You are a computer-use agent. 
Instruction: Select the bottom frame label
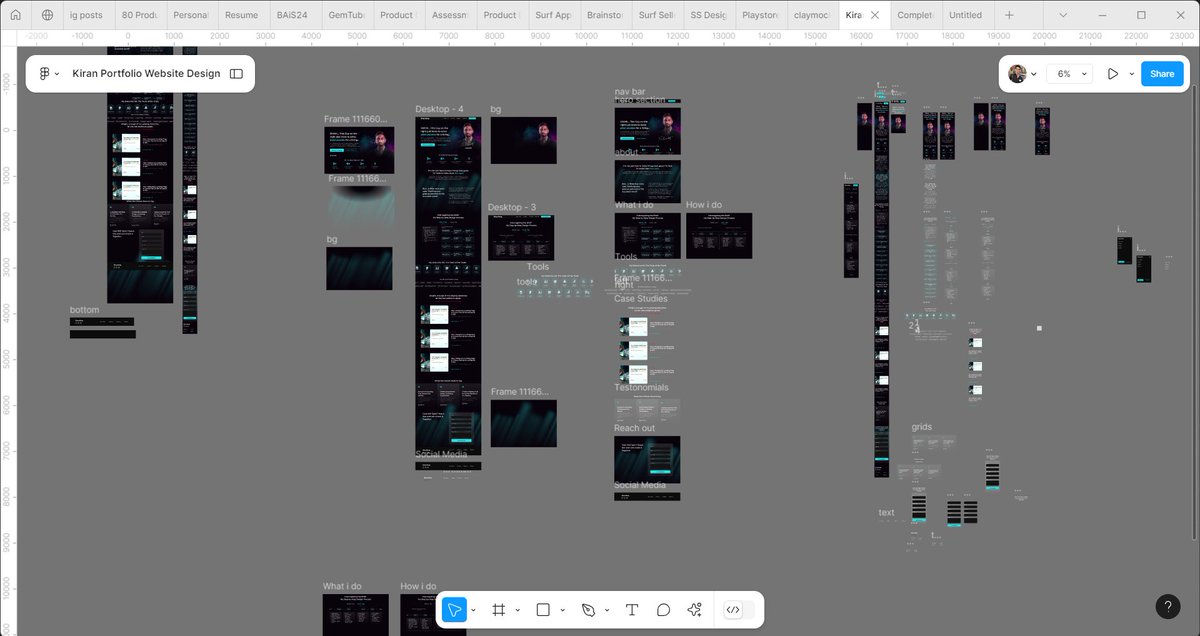(85, 310)
